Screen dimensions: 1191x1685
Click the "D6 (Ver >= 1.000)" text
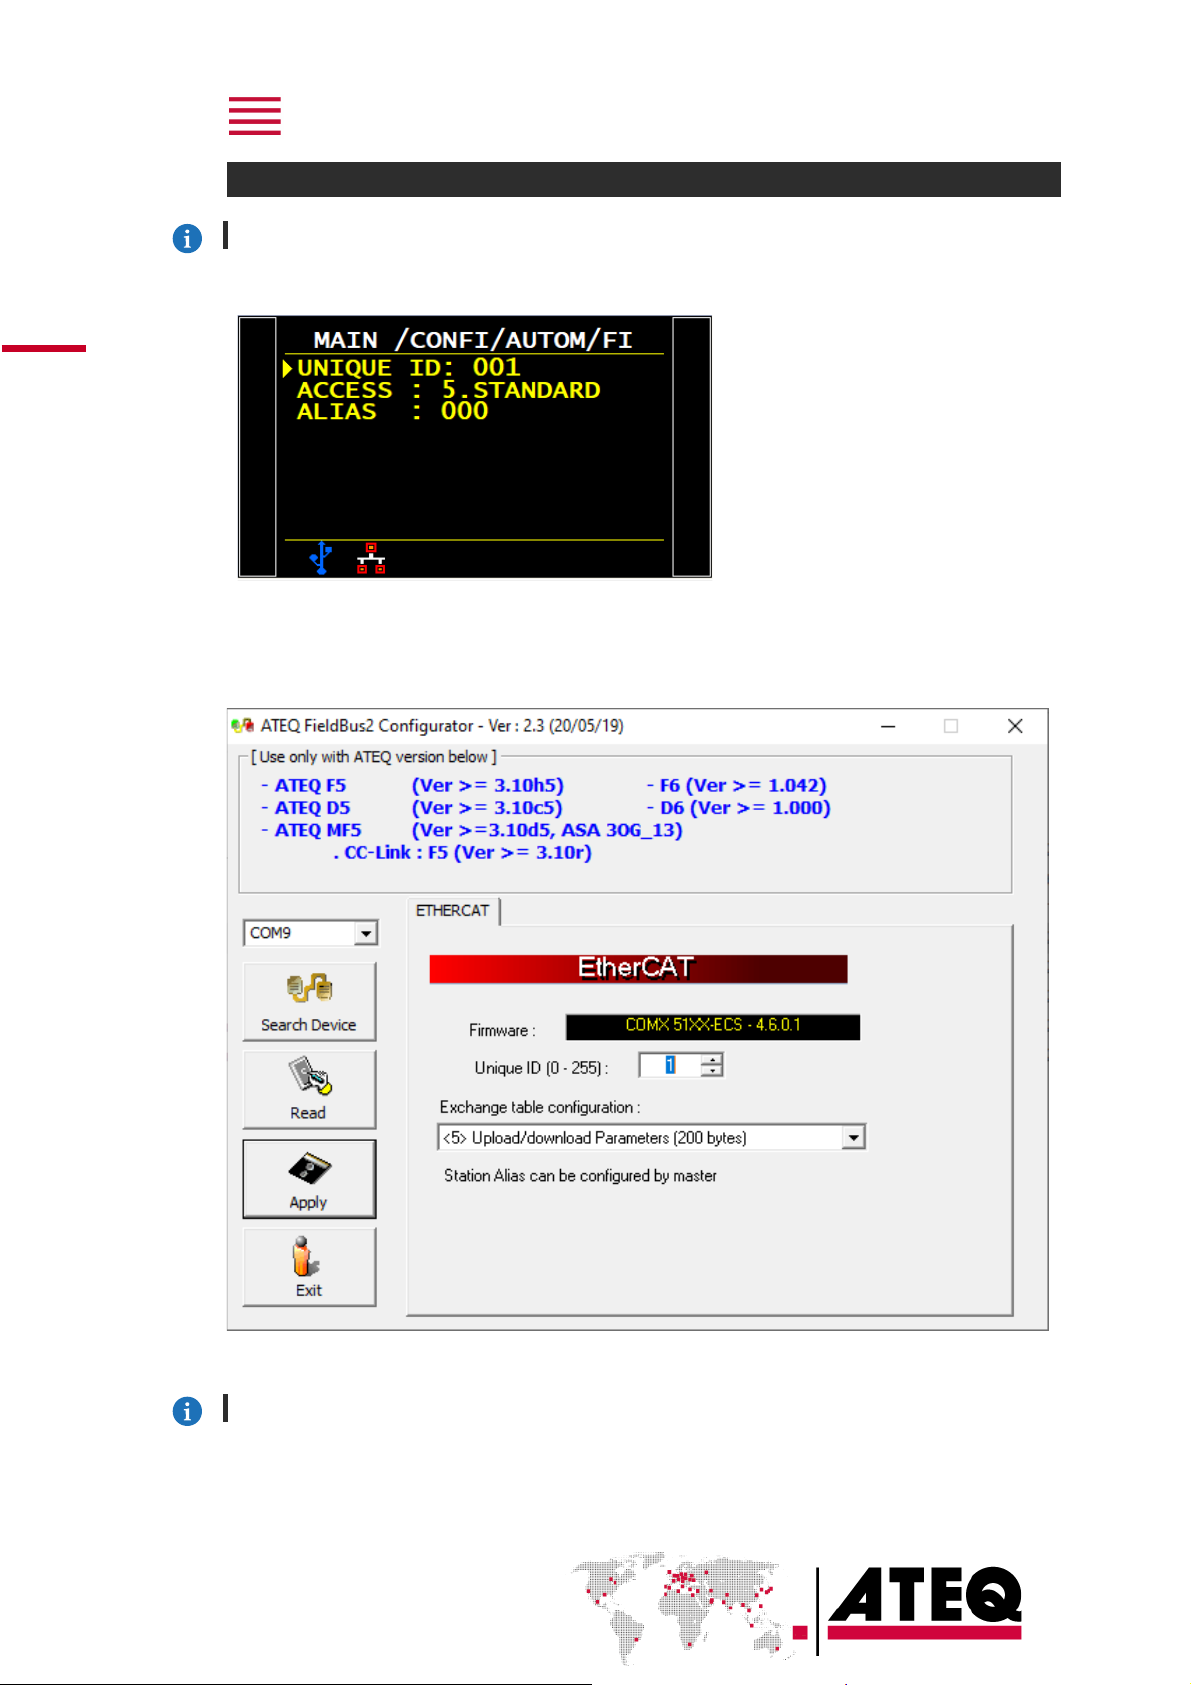click(x=745, y=808)
